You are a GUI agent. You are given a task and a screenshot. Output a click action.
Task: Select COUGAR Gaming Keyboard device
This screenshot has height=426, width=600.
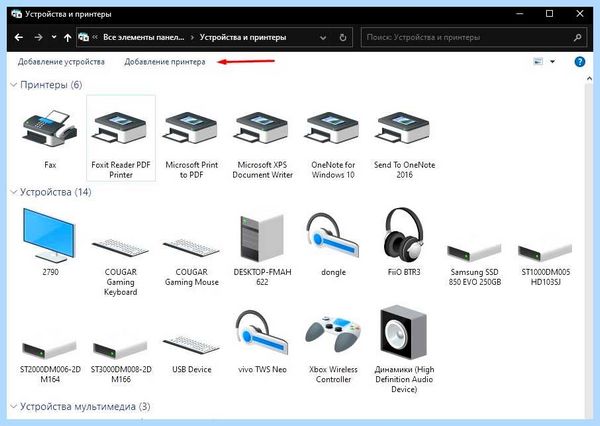click(x=121, y=249)
